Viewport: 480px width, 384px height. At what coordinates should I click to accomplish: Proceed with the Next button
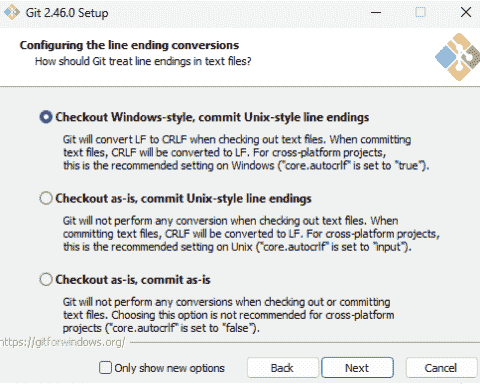[357, 368]
